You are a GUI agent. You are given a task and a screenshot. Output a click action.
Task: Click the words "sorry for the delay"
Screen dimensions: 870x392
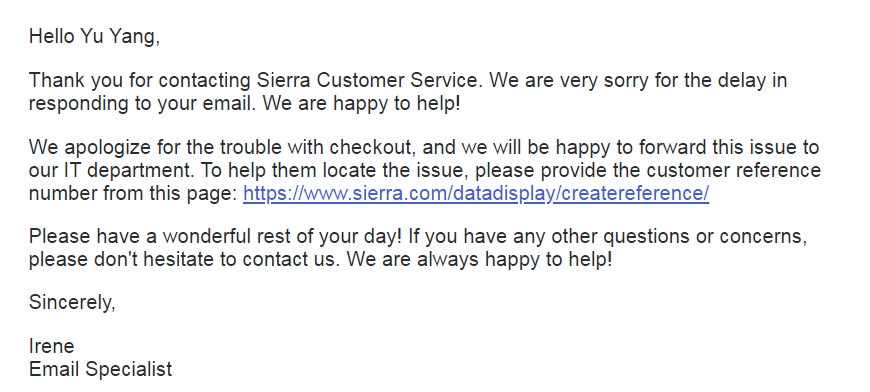680,80
